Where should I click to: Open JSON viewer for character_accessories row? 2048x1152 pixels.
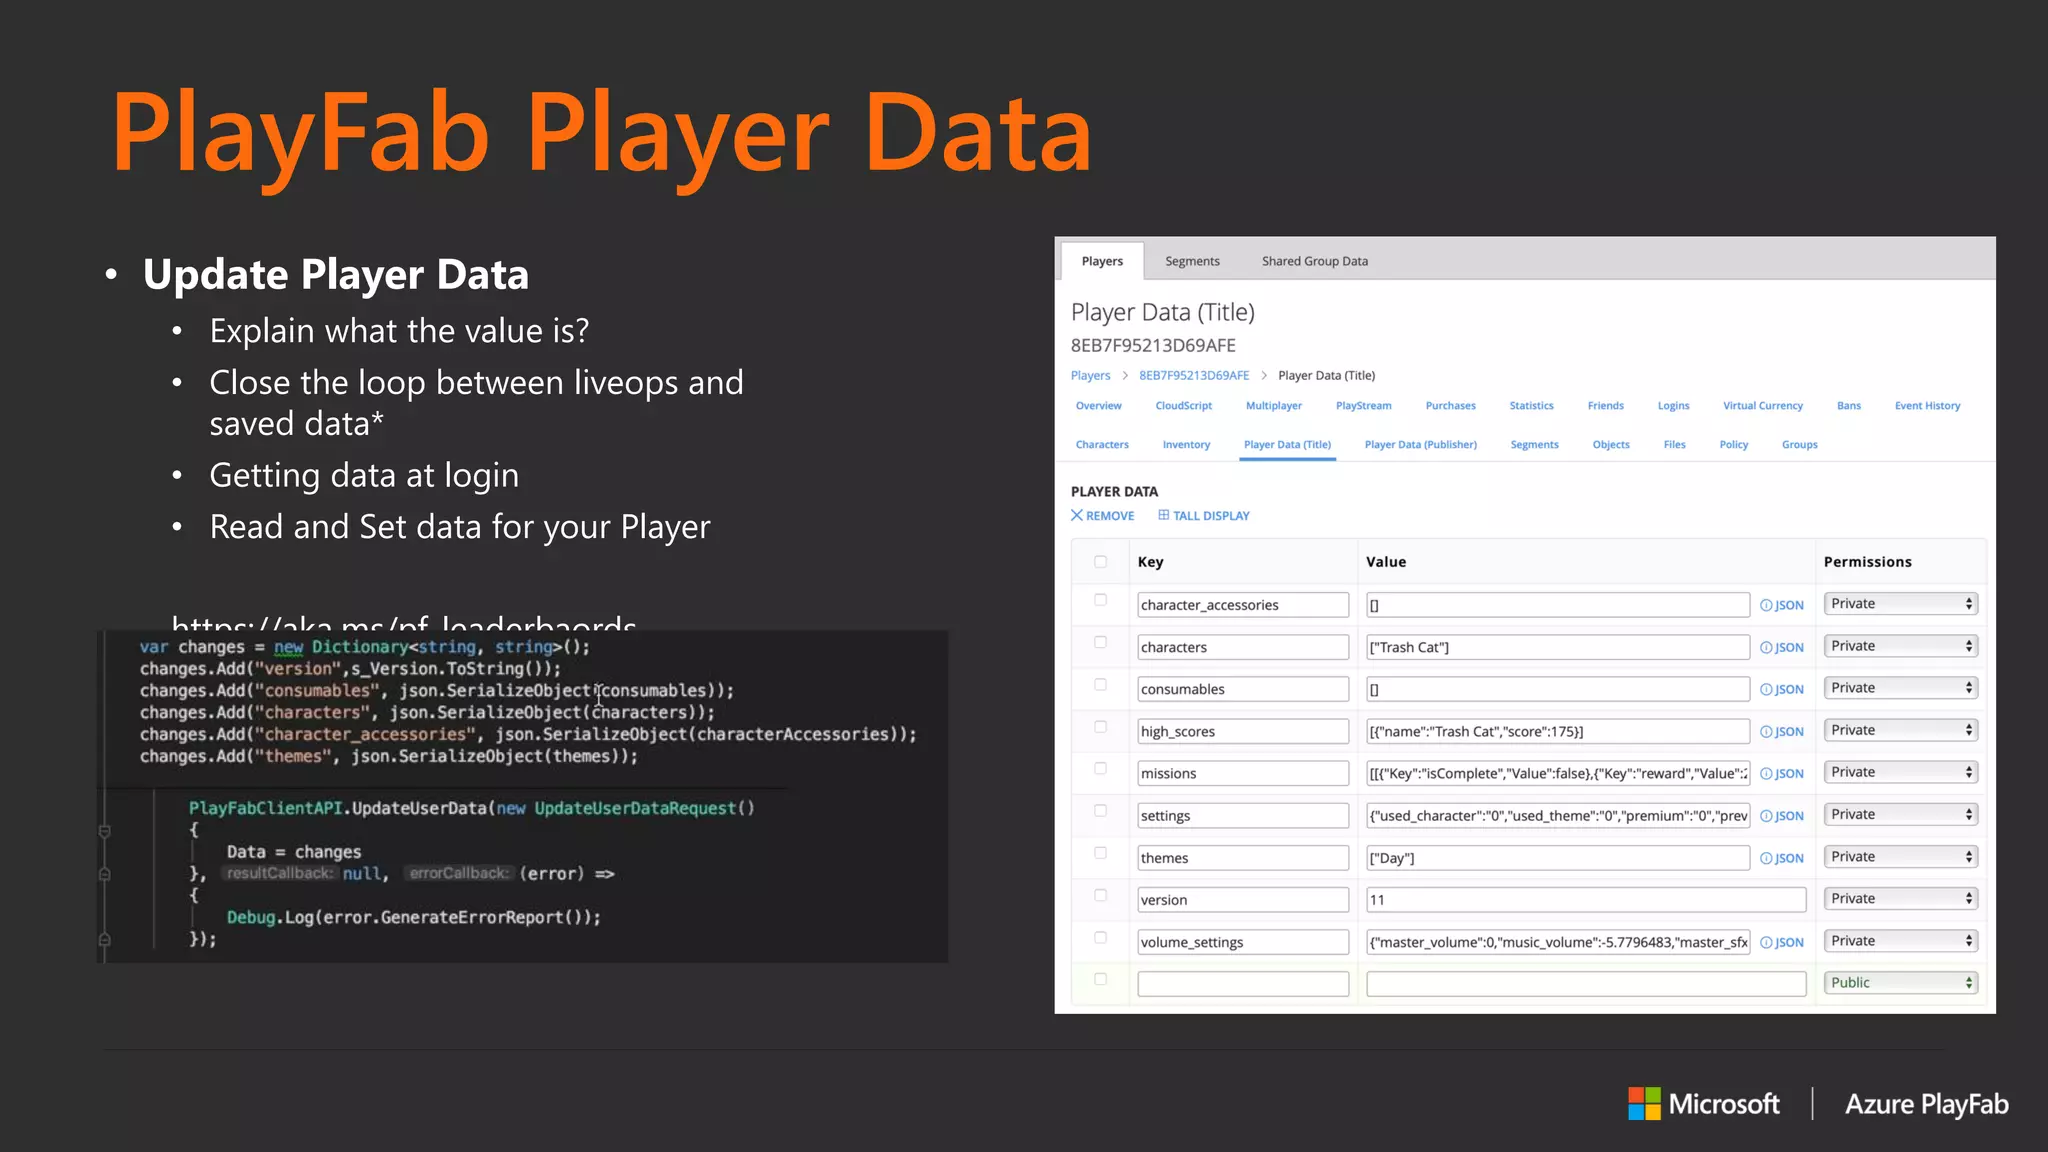(1782, 605)
